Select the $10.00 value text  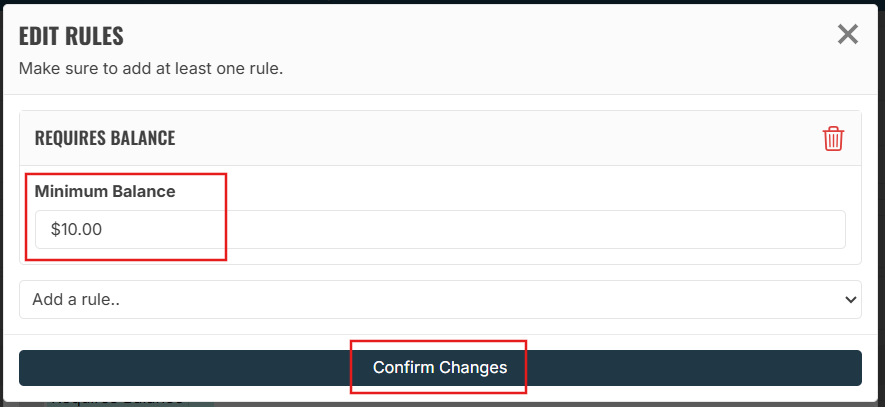tap(76, 229)
